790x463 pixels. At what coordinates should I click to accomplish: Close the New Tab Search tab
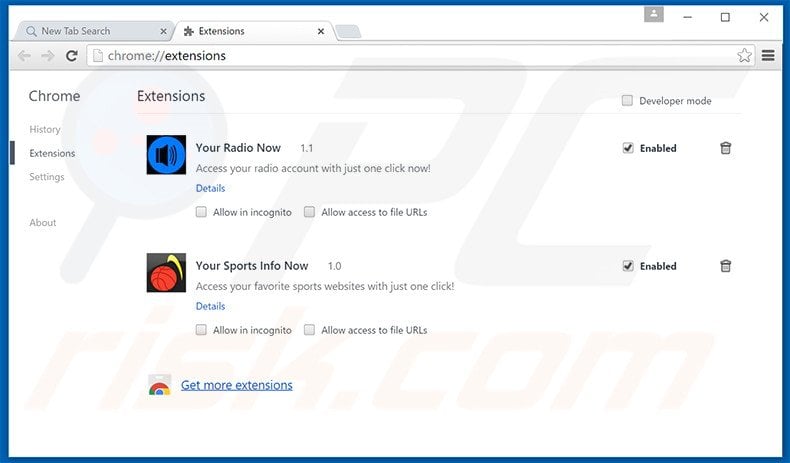pos(163,31)
